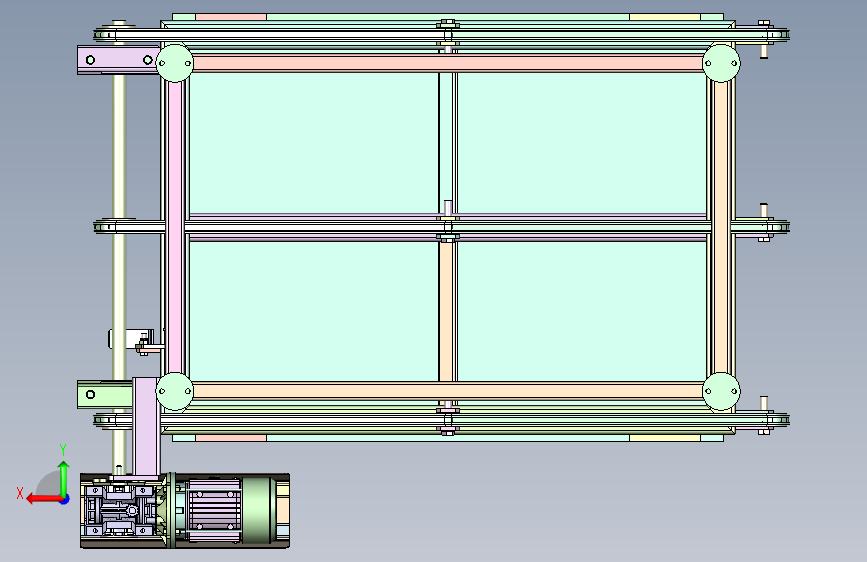Select the top-left purple mounting bracket with two holes
867x562 pixels.
tap(118, 60)
